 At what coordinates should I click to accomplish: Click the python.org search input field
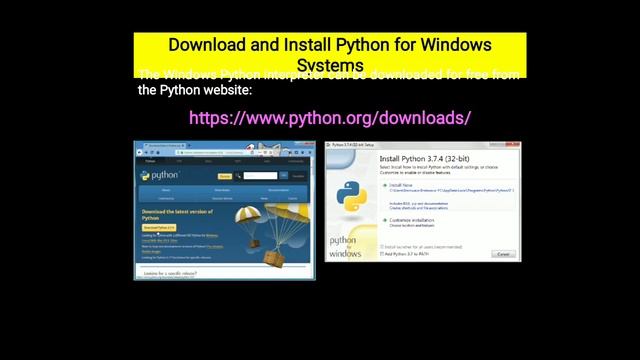pos(260,176)
